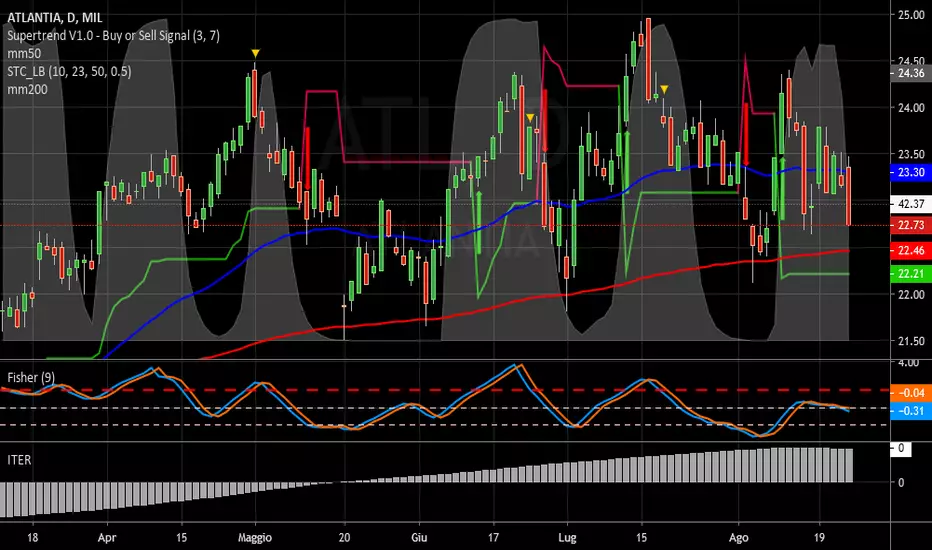Screen dimensions: 932x550
Task: Click the 4.00 Fisher scale label
Action: coord(908,362)
